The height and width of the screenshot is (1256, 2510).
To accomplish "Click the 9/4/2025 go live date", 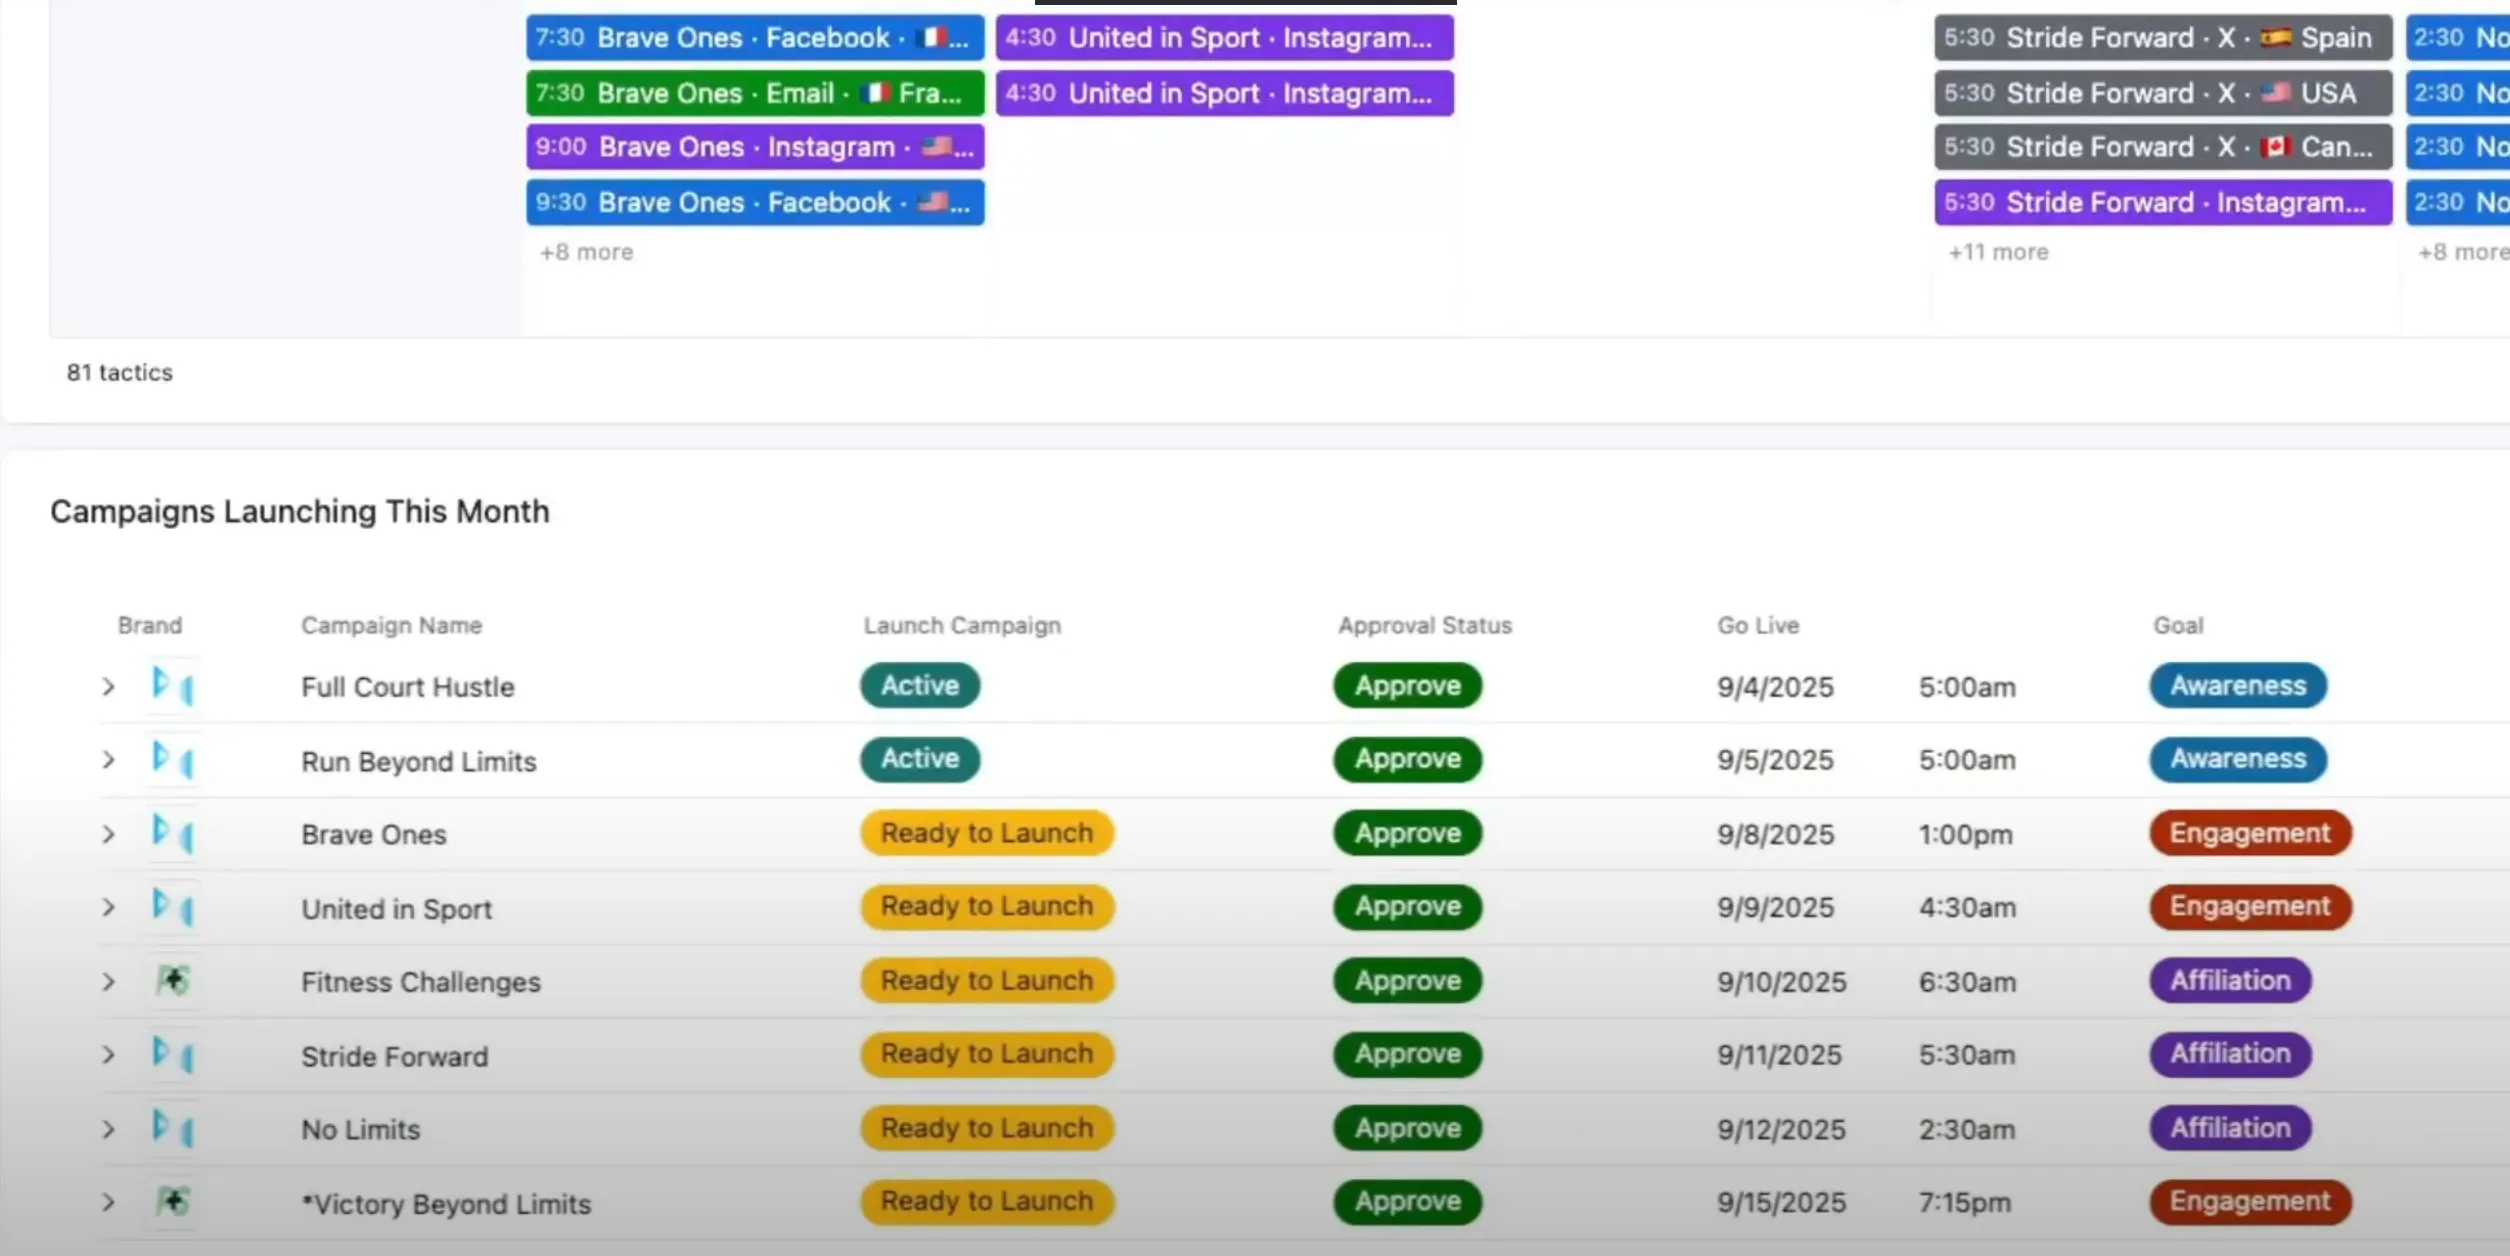I will point(1775,687).
